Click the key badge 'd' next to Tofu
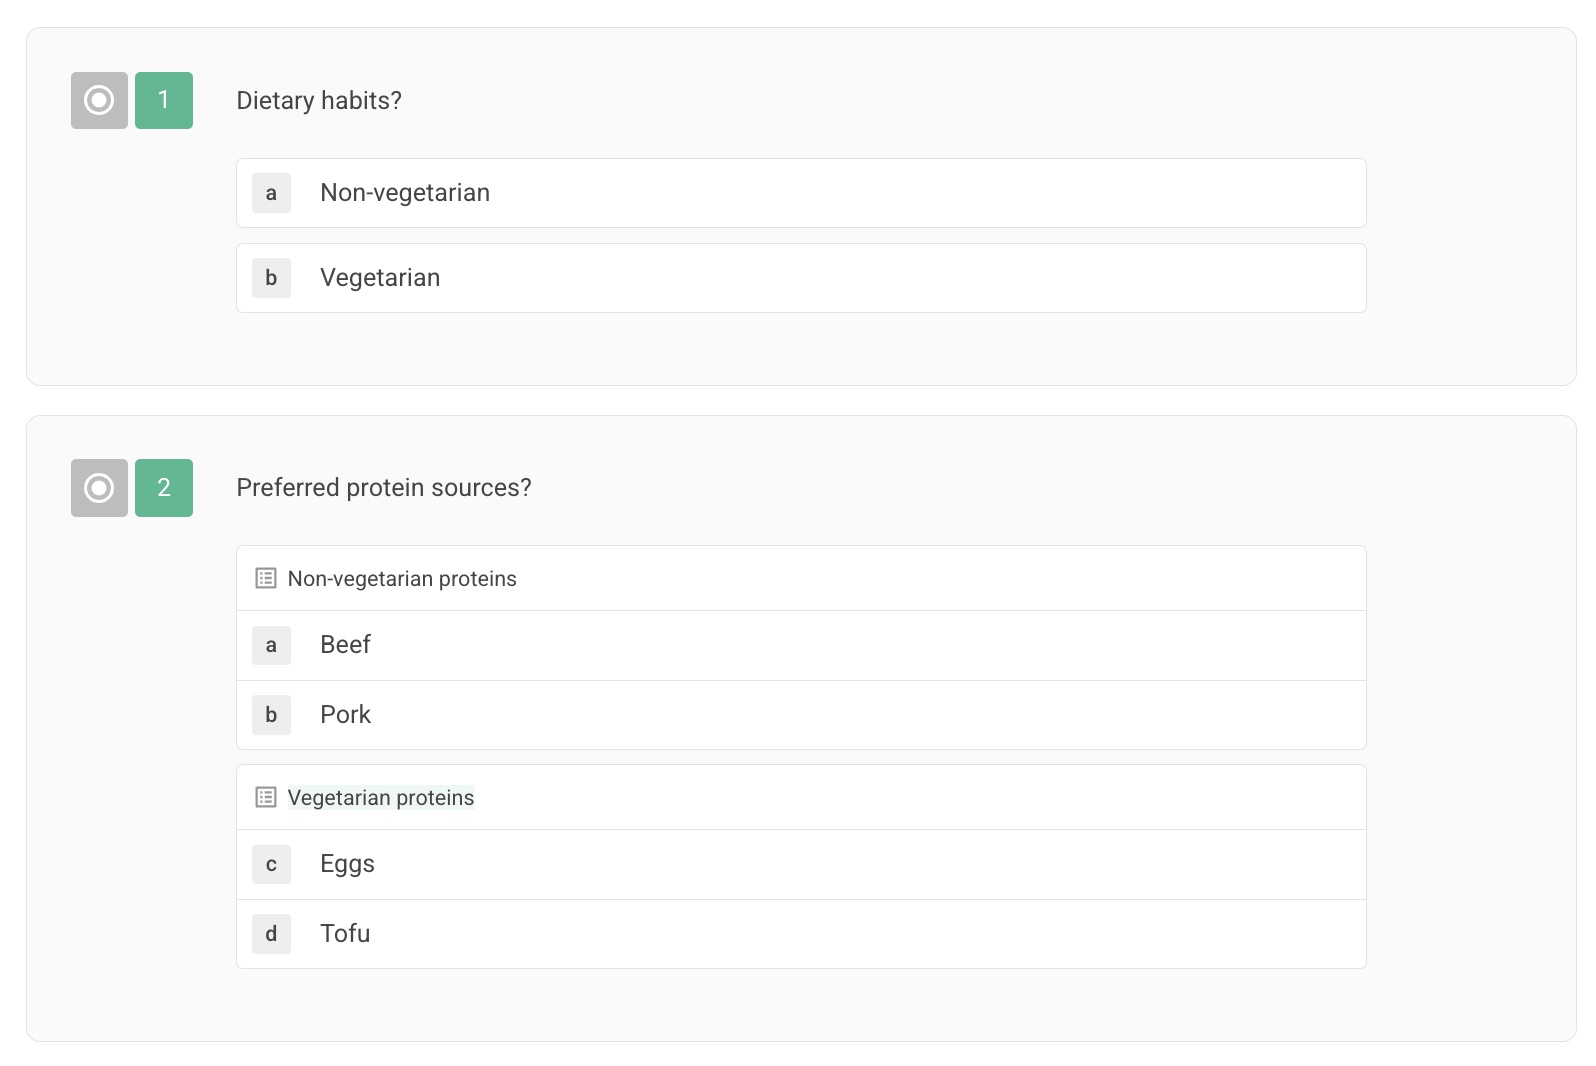1596x1066 pixels. click(x=270, y=933)
